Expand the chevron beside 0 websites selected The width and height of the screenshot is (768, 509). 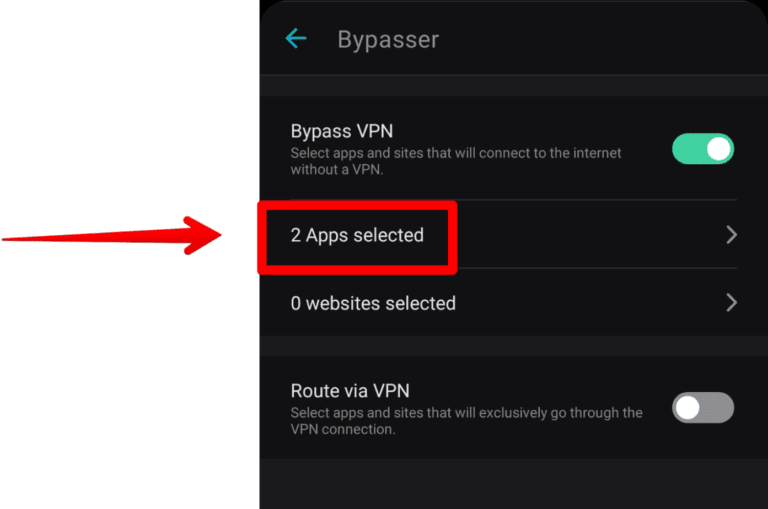pyautogui.click(x=731, y=302)
